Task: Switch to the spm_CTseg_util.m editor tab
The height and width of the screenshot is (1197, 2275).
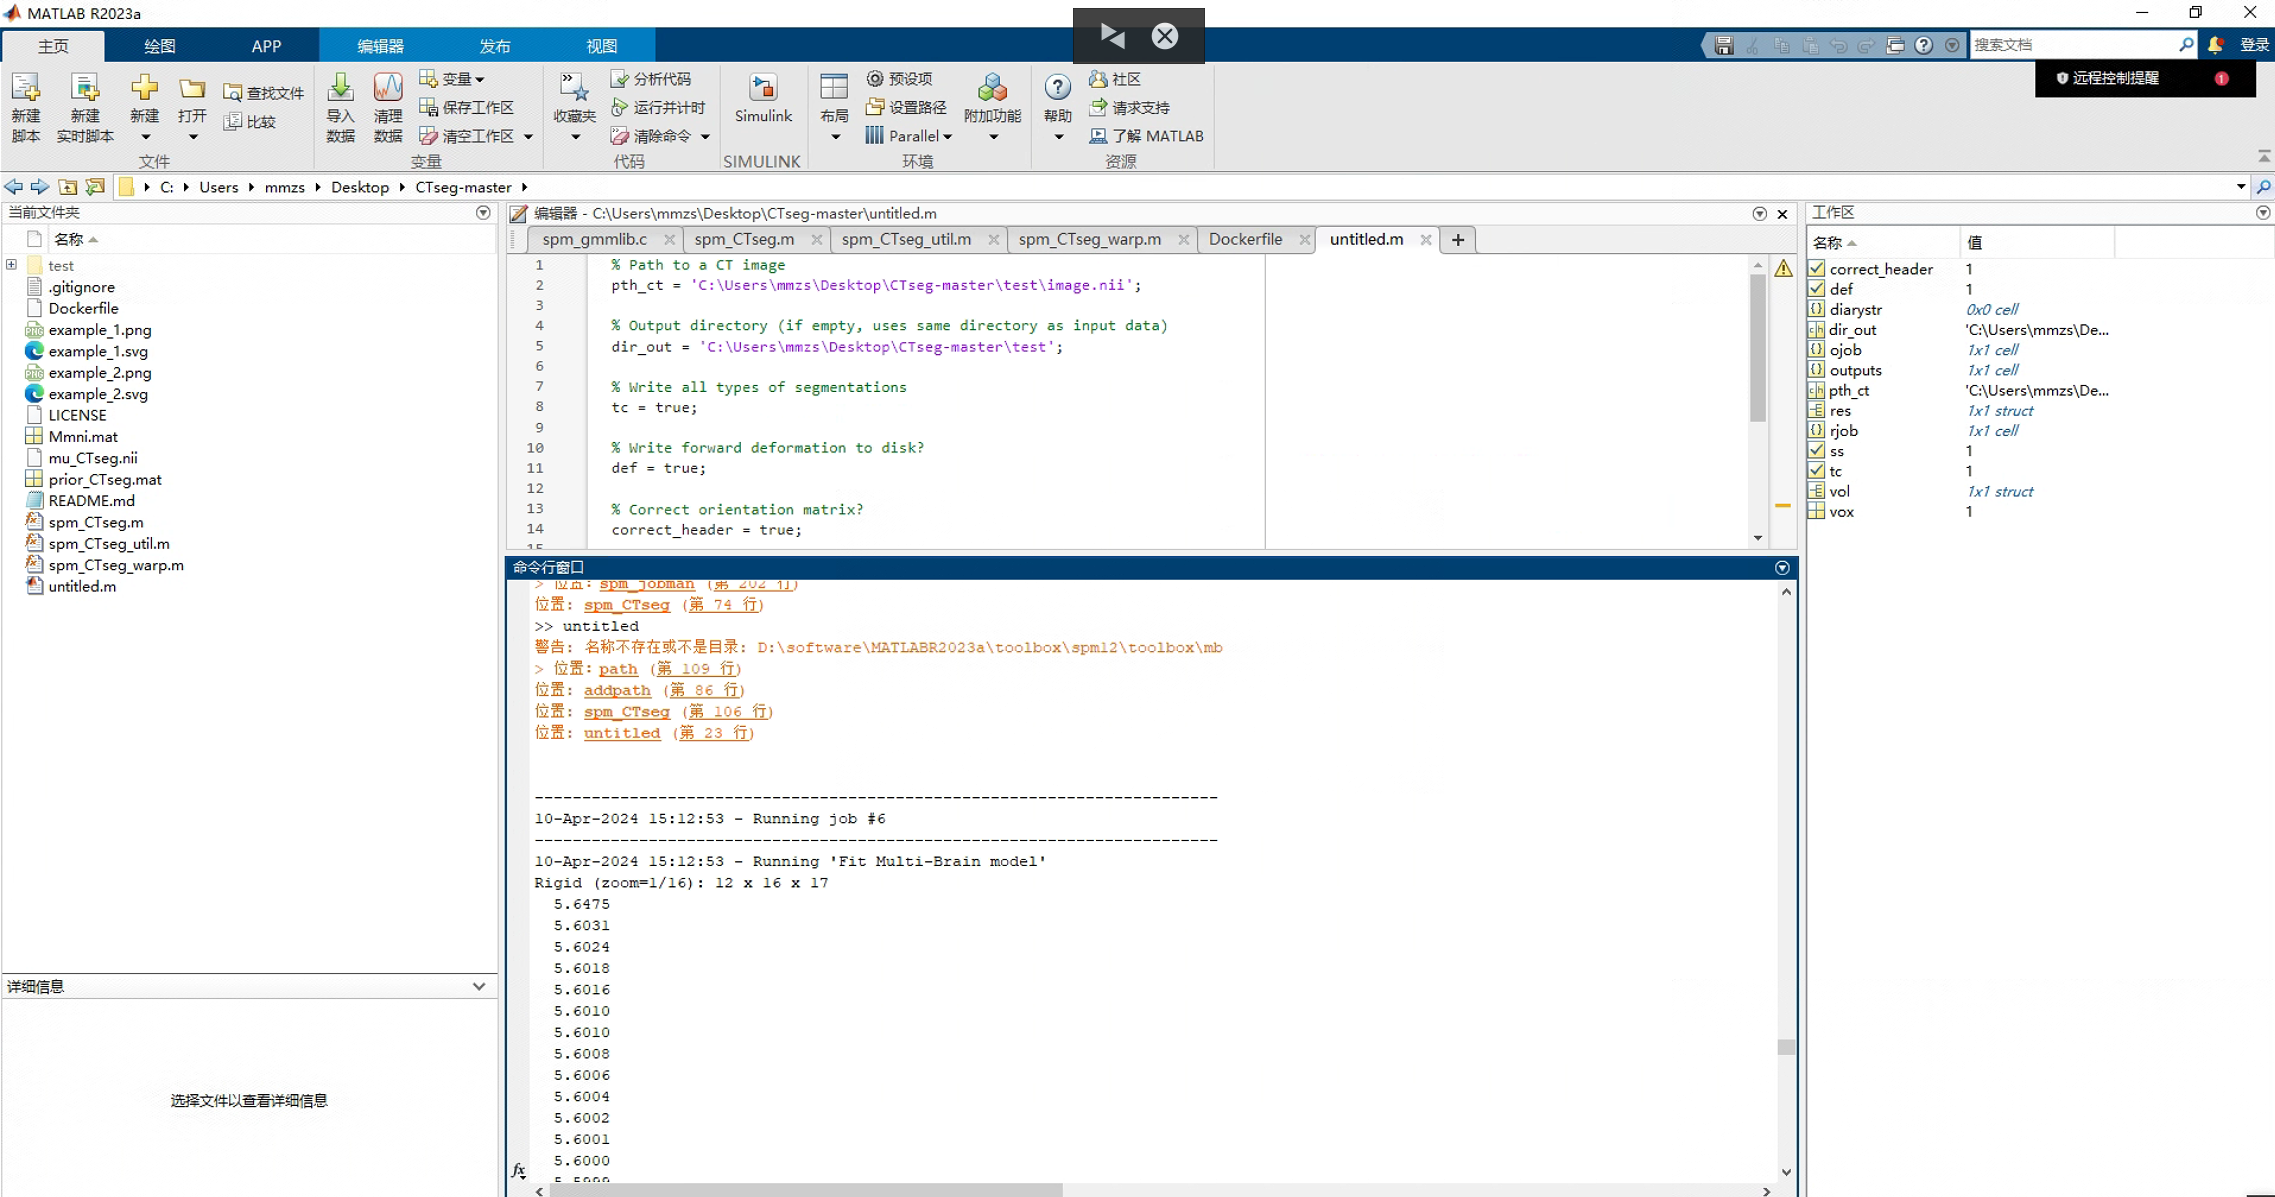Action: click(906, 239)
